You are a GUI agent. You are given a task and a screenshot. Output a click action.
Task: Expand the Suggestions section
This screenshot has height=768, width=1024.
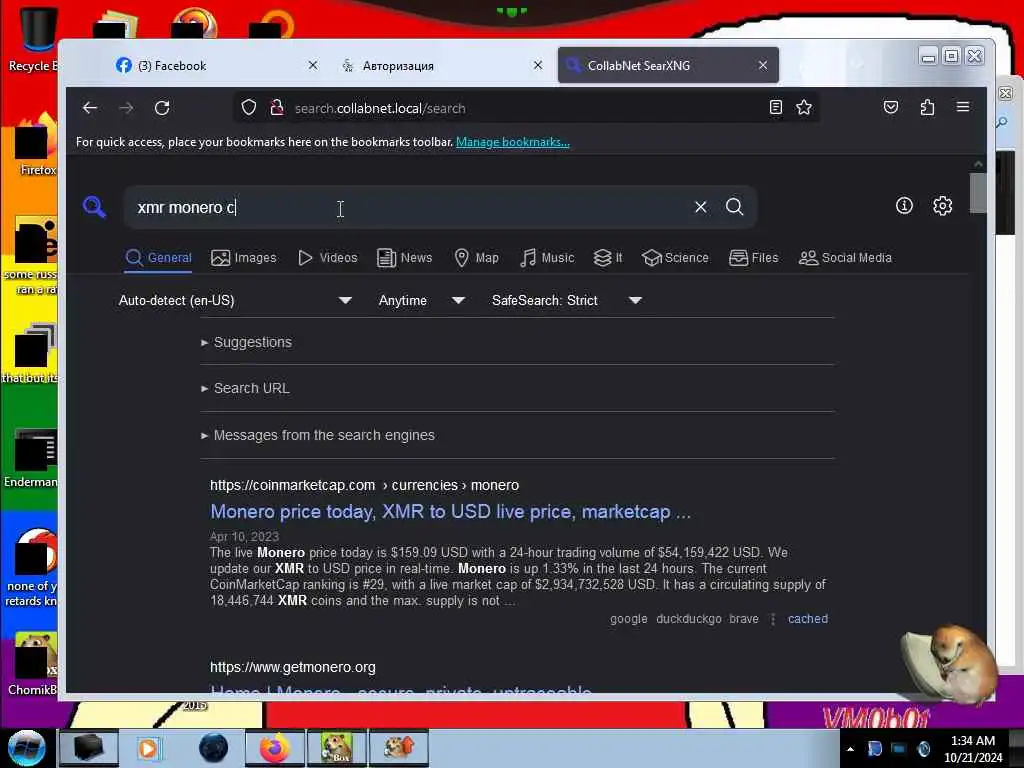(247, 342)
